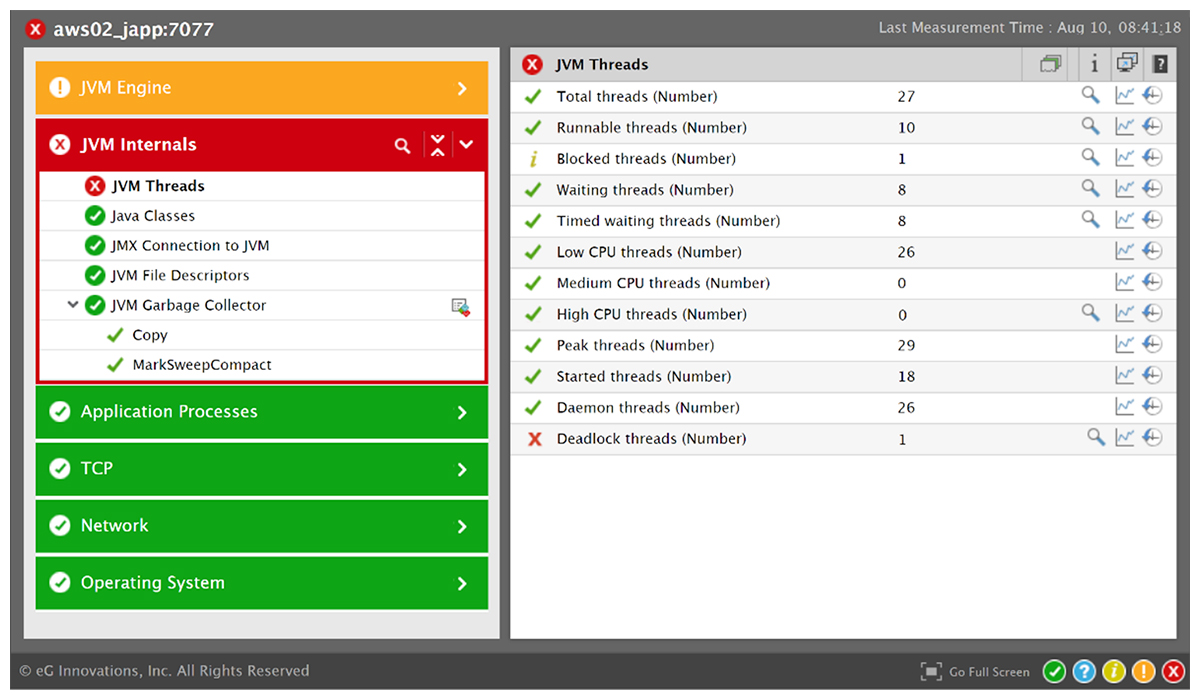
Task: View graph for Peak threads
Action: coord(1125,344)
